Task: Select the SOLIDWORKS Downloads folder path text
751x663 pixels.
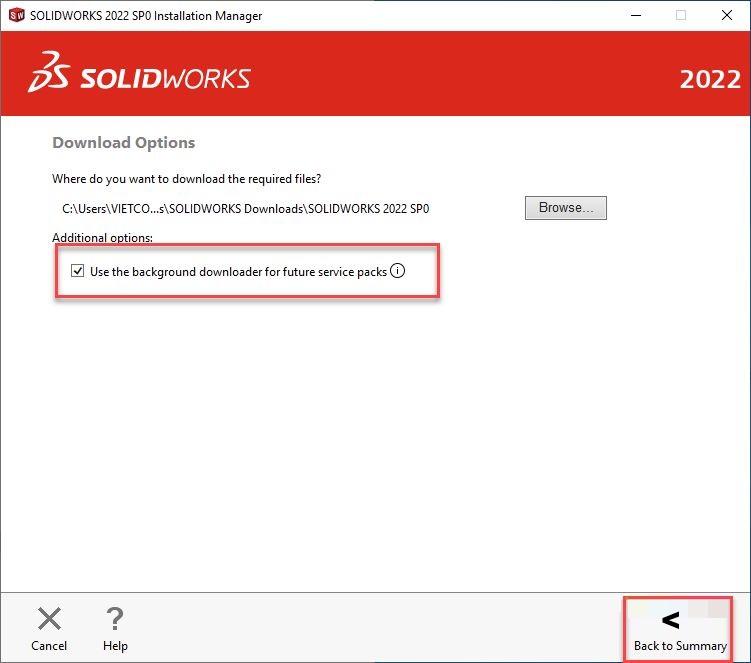Action: coord(246,209)
